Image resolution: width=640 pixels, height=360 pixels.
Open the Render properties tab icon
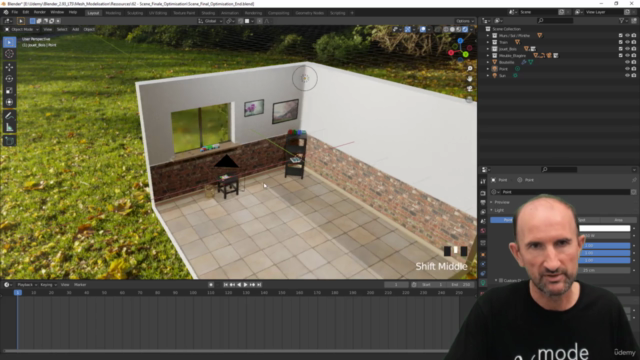[x=483, y=193]
